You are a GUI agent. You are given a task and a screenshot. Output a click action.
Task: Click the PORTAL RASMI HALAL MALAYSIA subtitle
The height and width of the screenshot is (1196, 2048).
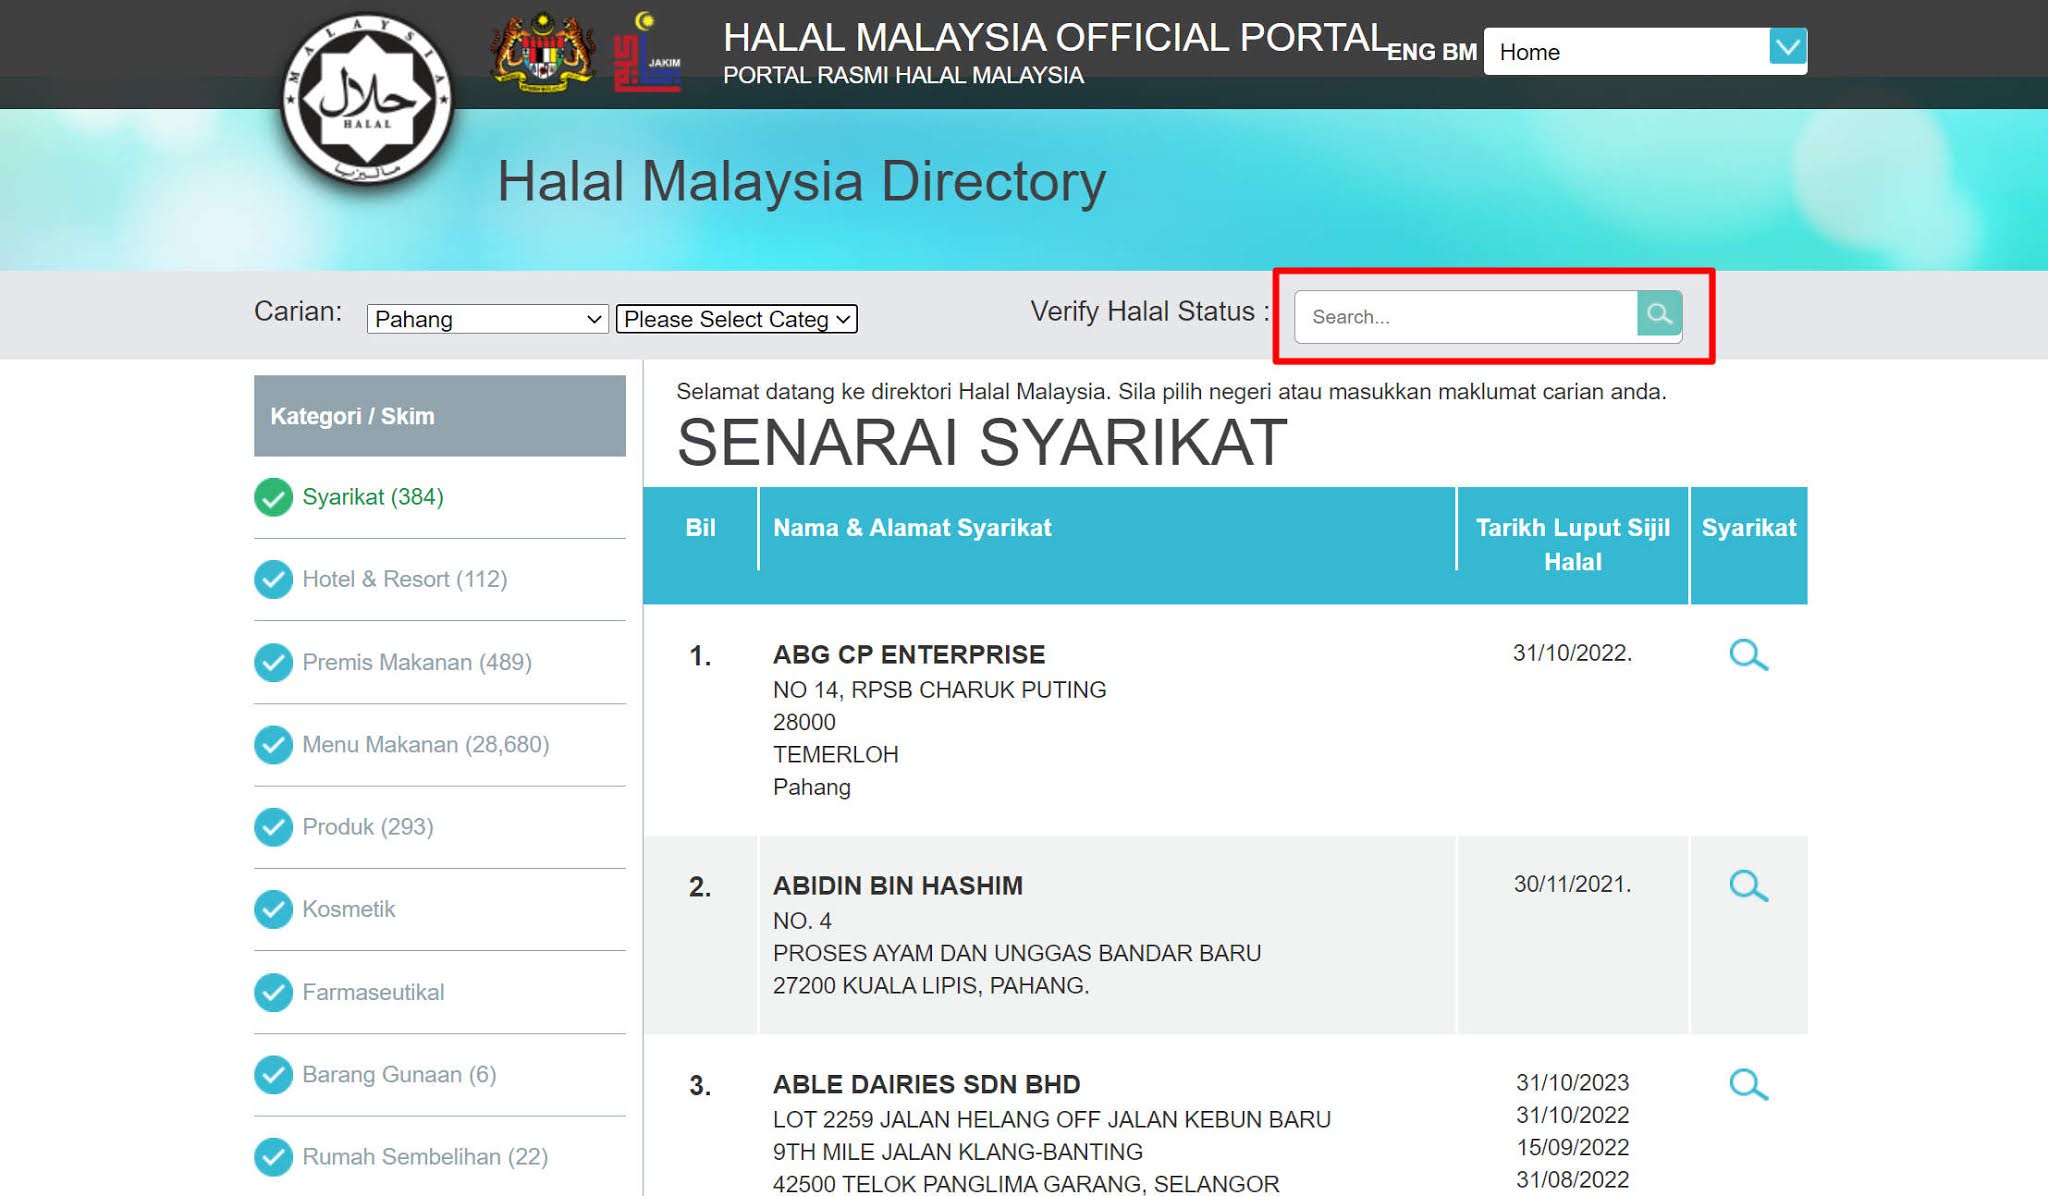point(903,76)
